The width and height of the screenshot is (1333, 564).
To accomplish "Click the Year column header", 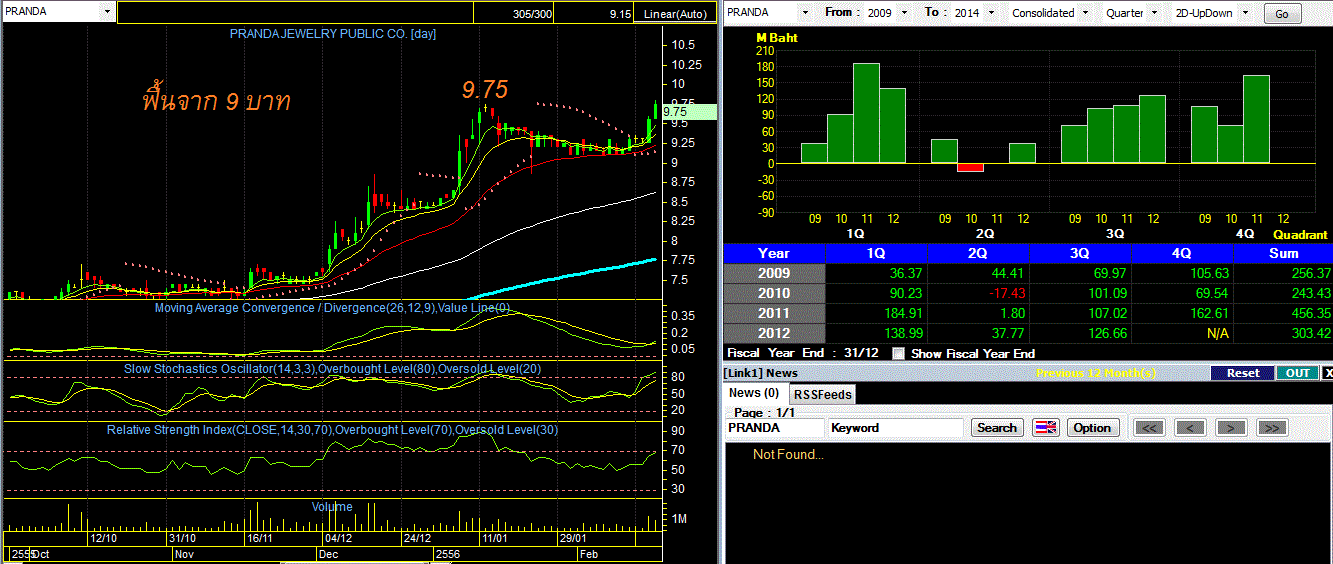I will (x=774, y=253).
